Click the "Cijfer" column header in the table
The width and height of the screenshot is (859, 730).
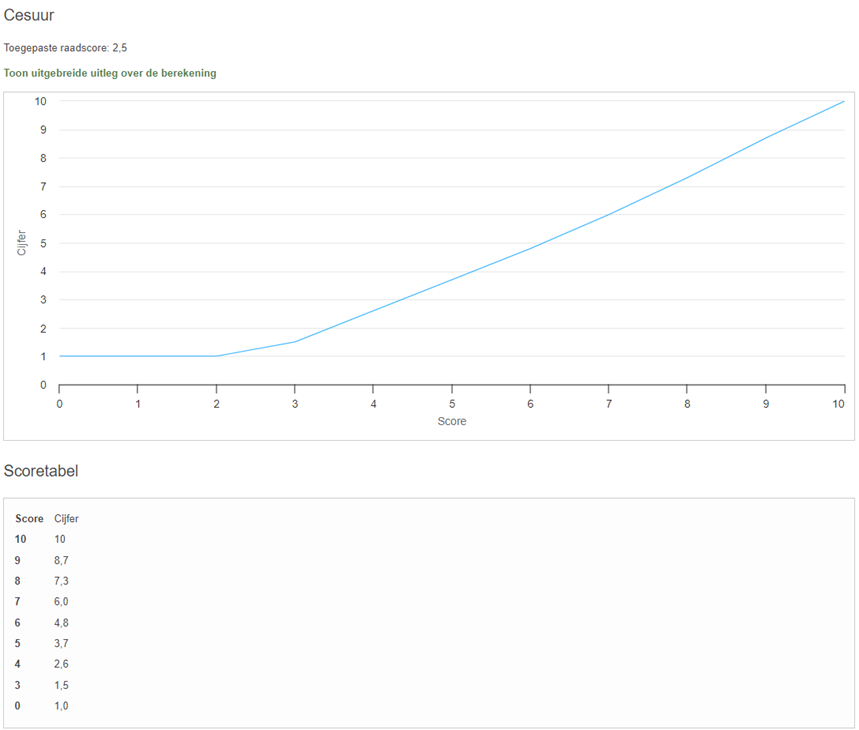[x=66, y=518]
